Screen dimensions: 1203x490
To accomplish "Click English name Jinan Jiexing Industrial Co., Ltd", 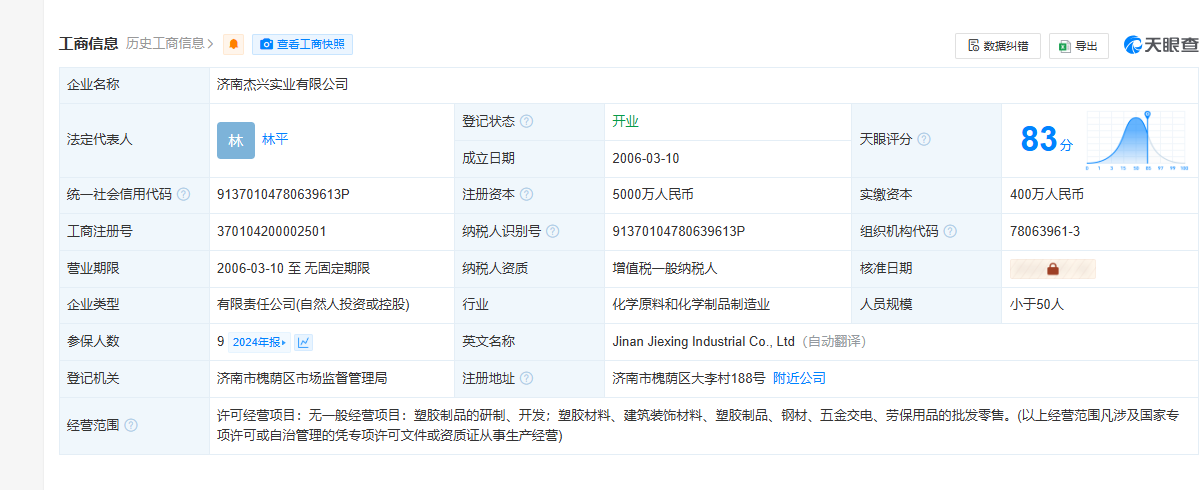I will coord(703,341).
